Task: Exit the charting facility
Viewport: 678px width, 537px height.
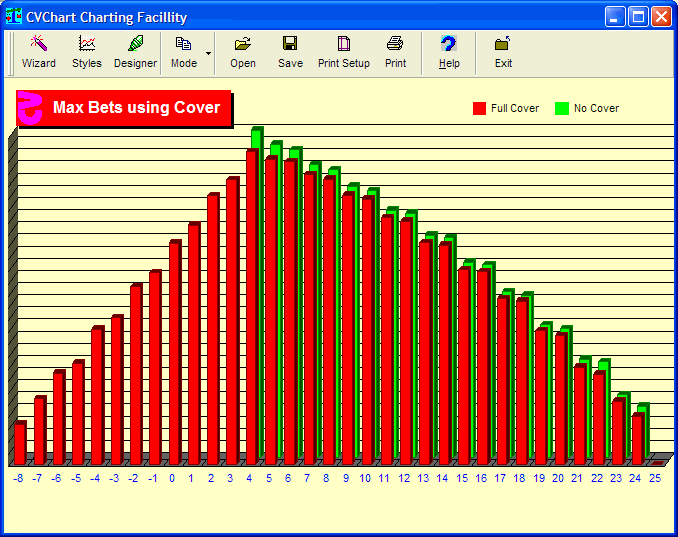Action: (503, 52)
